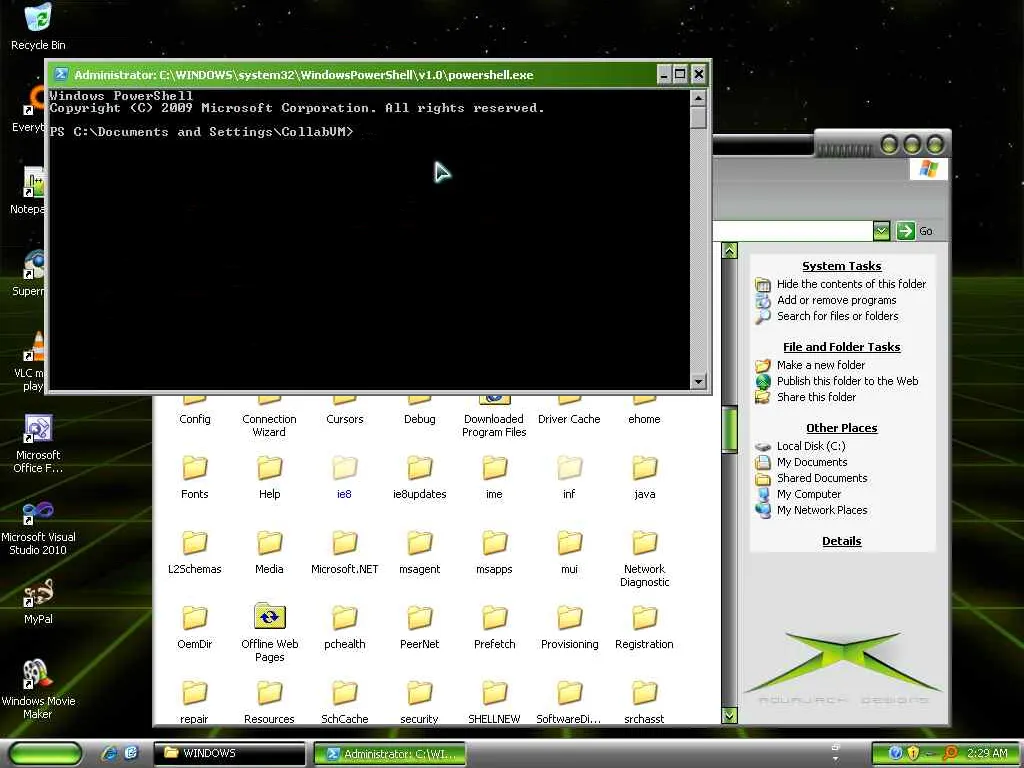Select the Provisioning folder icon
Screen dimensions: 1024x768
pos(569,618)
